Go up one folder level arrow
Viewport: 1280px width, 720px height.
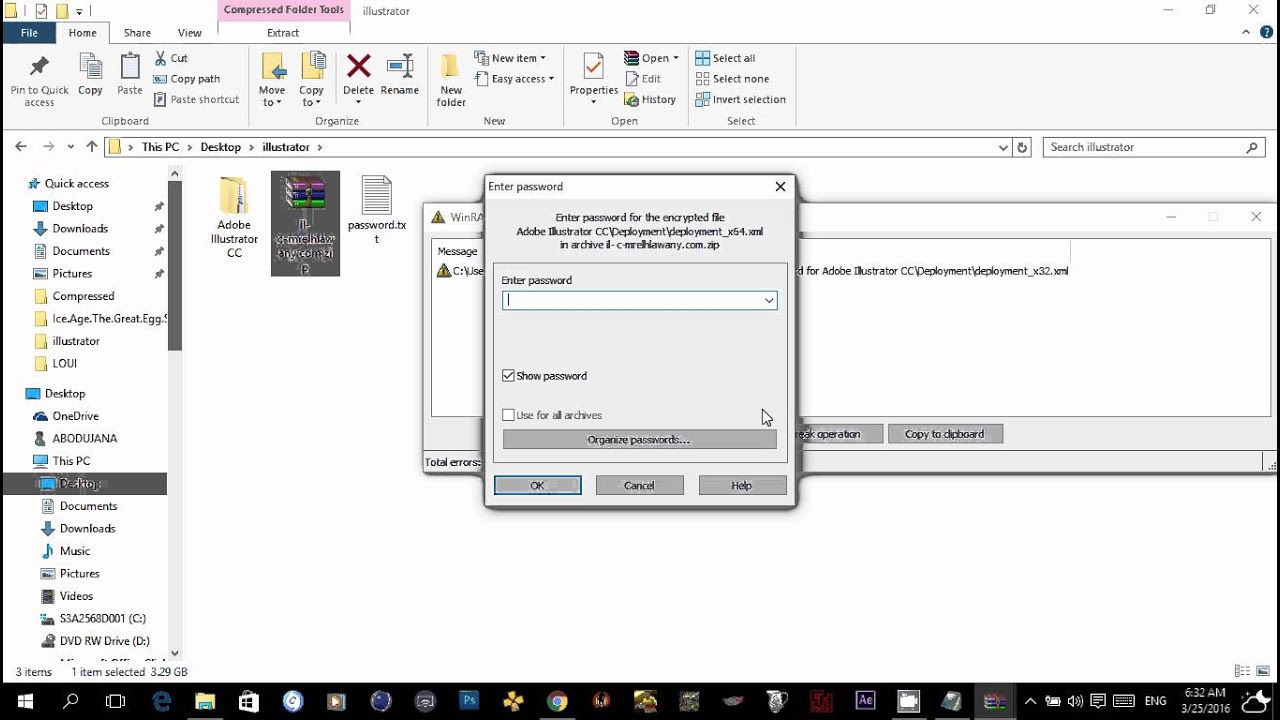click(92, 147)
